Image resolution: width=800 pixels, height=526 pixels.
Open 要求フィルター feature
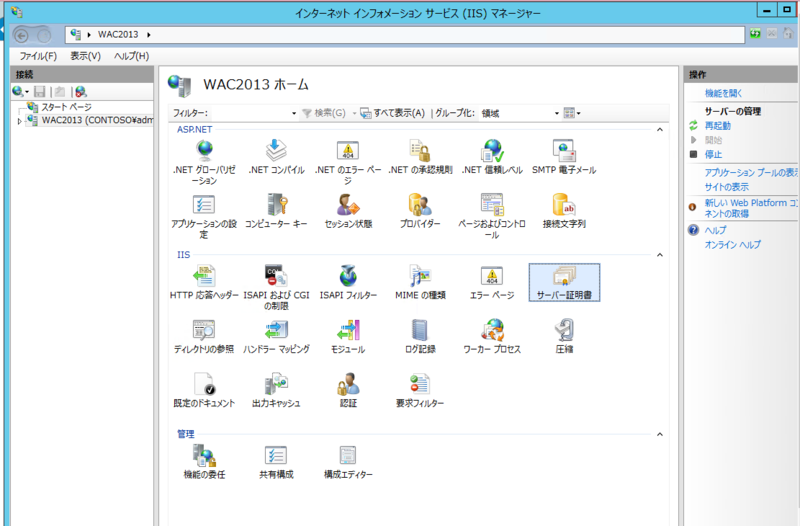420,390
